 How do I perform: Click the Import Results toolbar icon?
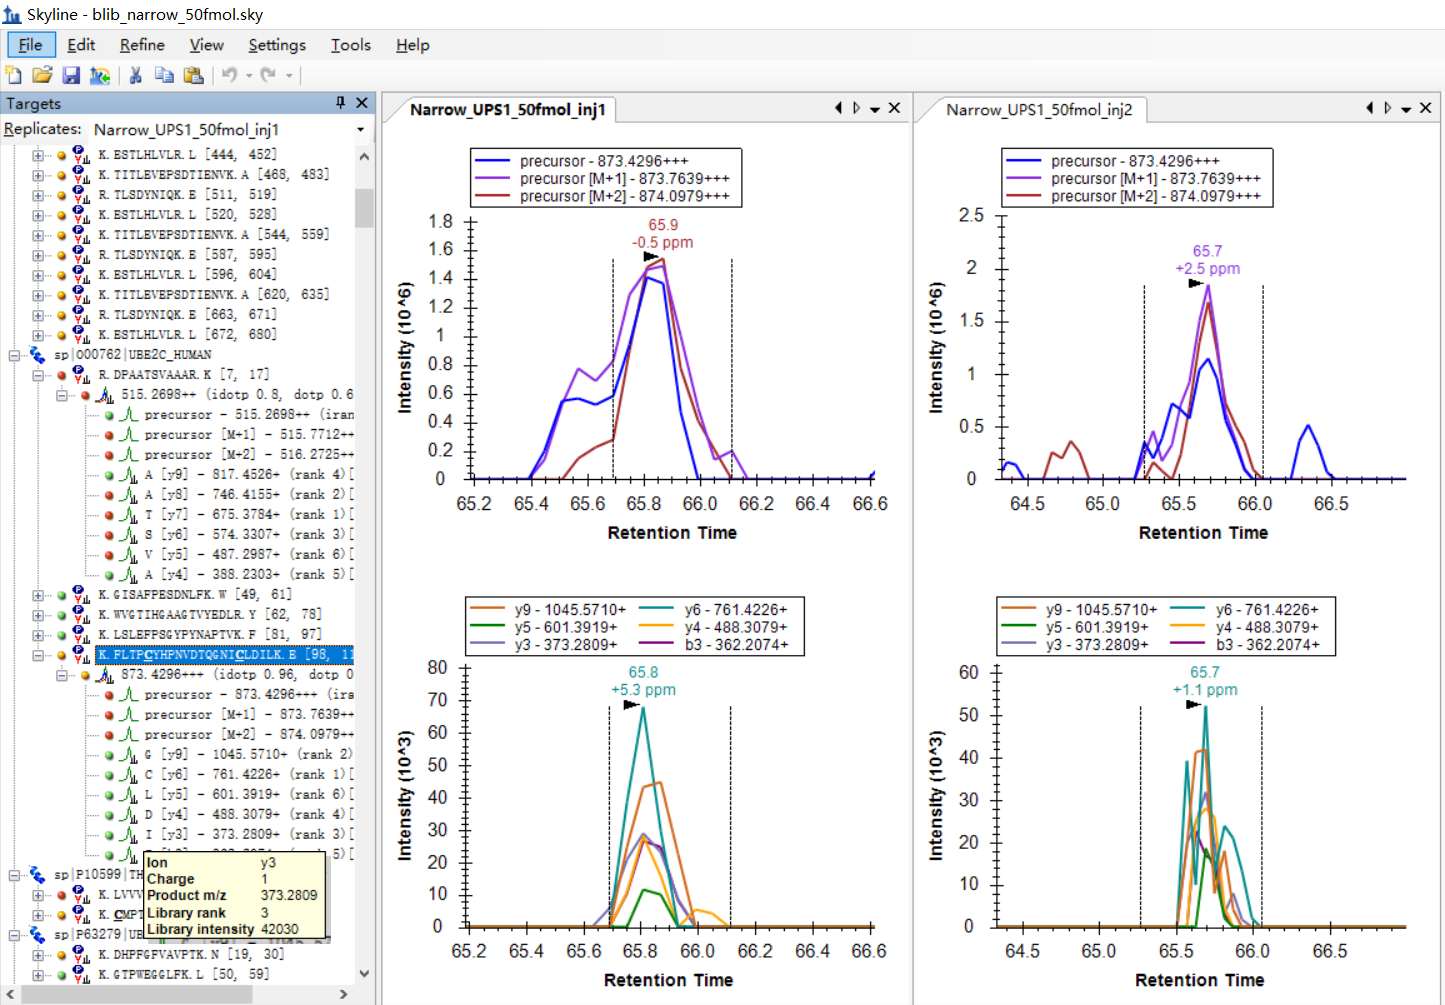click(99, 75)
